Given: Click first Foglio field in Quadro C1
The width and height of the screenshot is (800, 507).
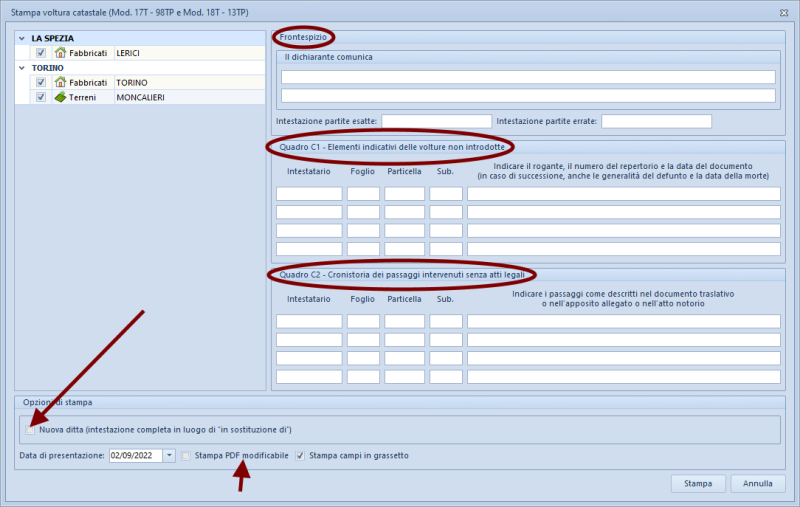Looking at the screenshot, I should click(363, 194).
